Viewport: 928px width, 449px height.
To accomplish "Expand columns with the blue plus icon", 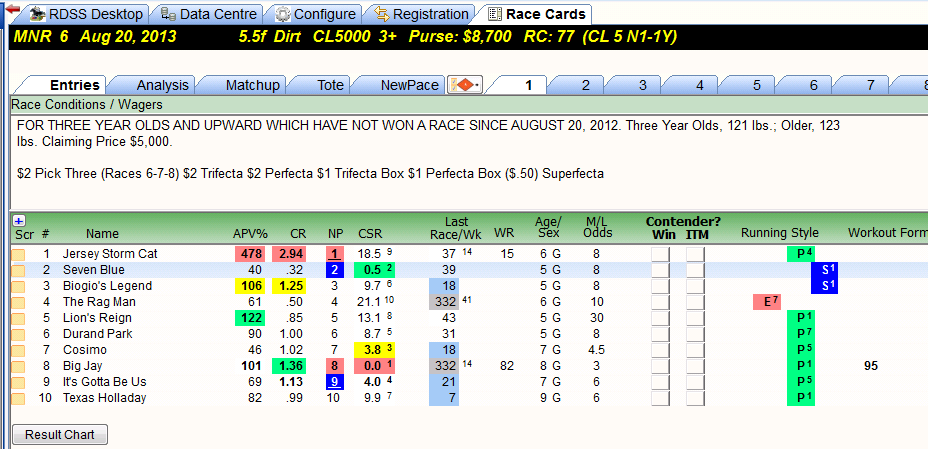I will point(18,221).
